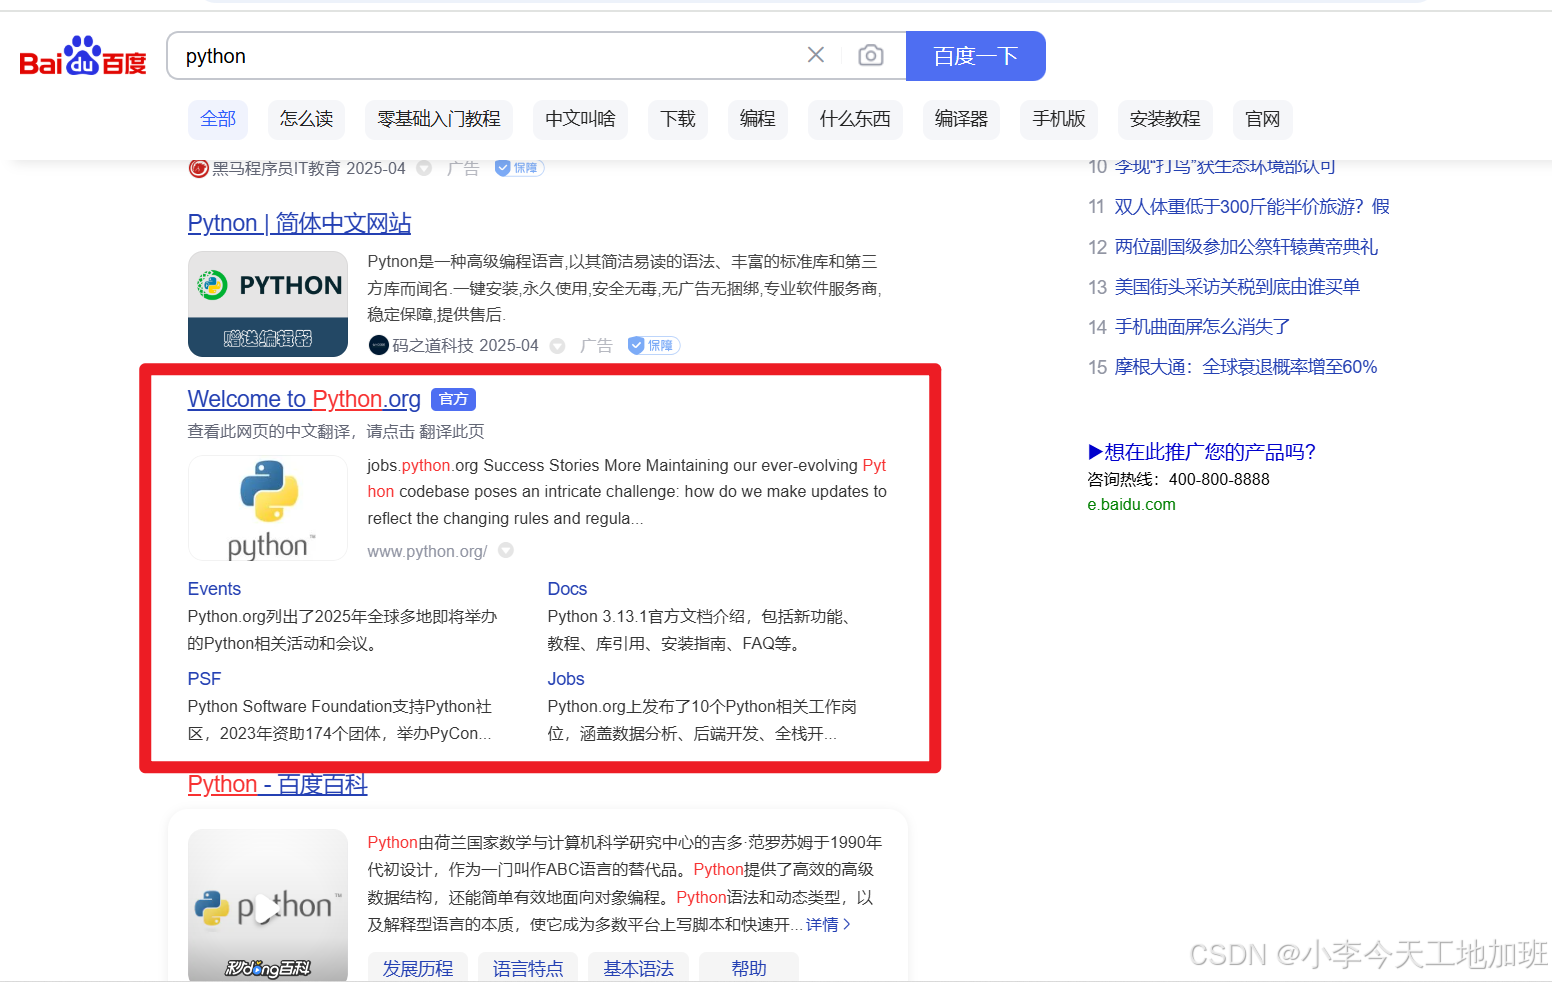Click the 黑马程序员IT教育 source icon
The height and width of the screenshot is (982, 1552).
[198, 168]
